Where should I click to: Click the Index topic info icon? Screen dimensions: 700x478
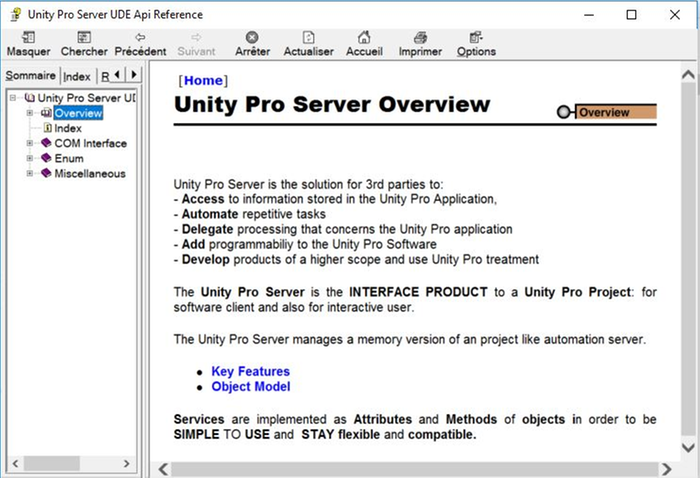48,128
